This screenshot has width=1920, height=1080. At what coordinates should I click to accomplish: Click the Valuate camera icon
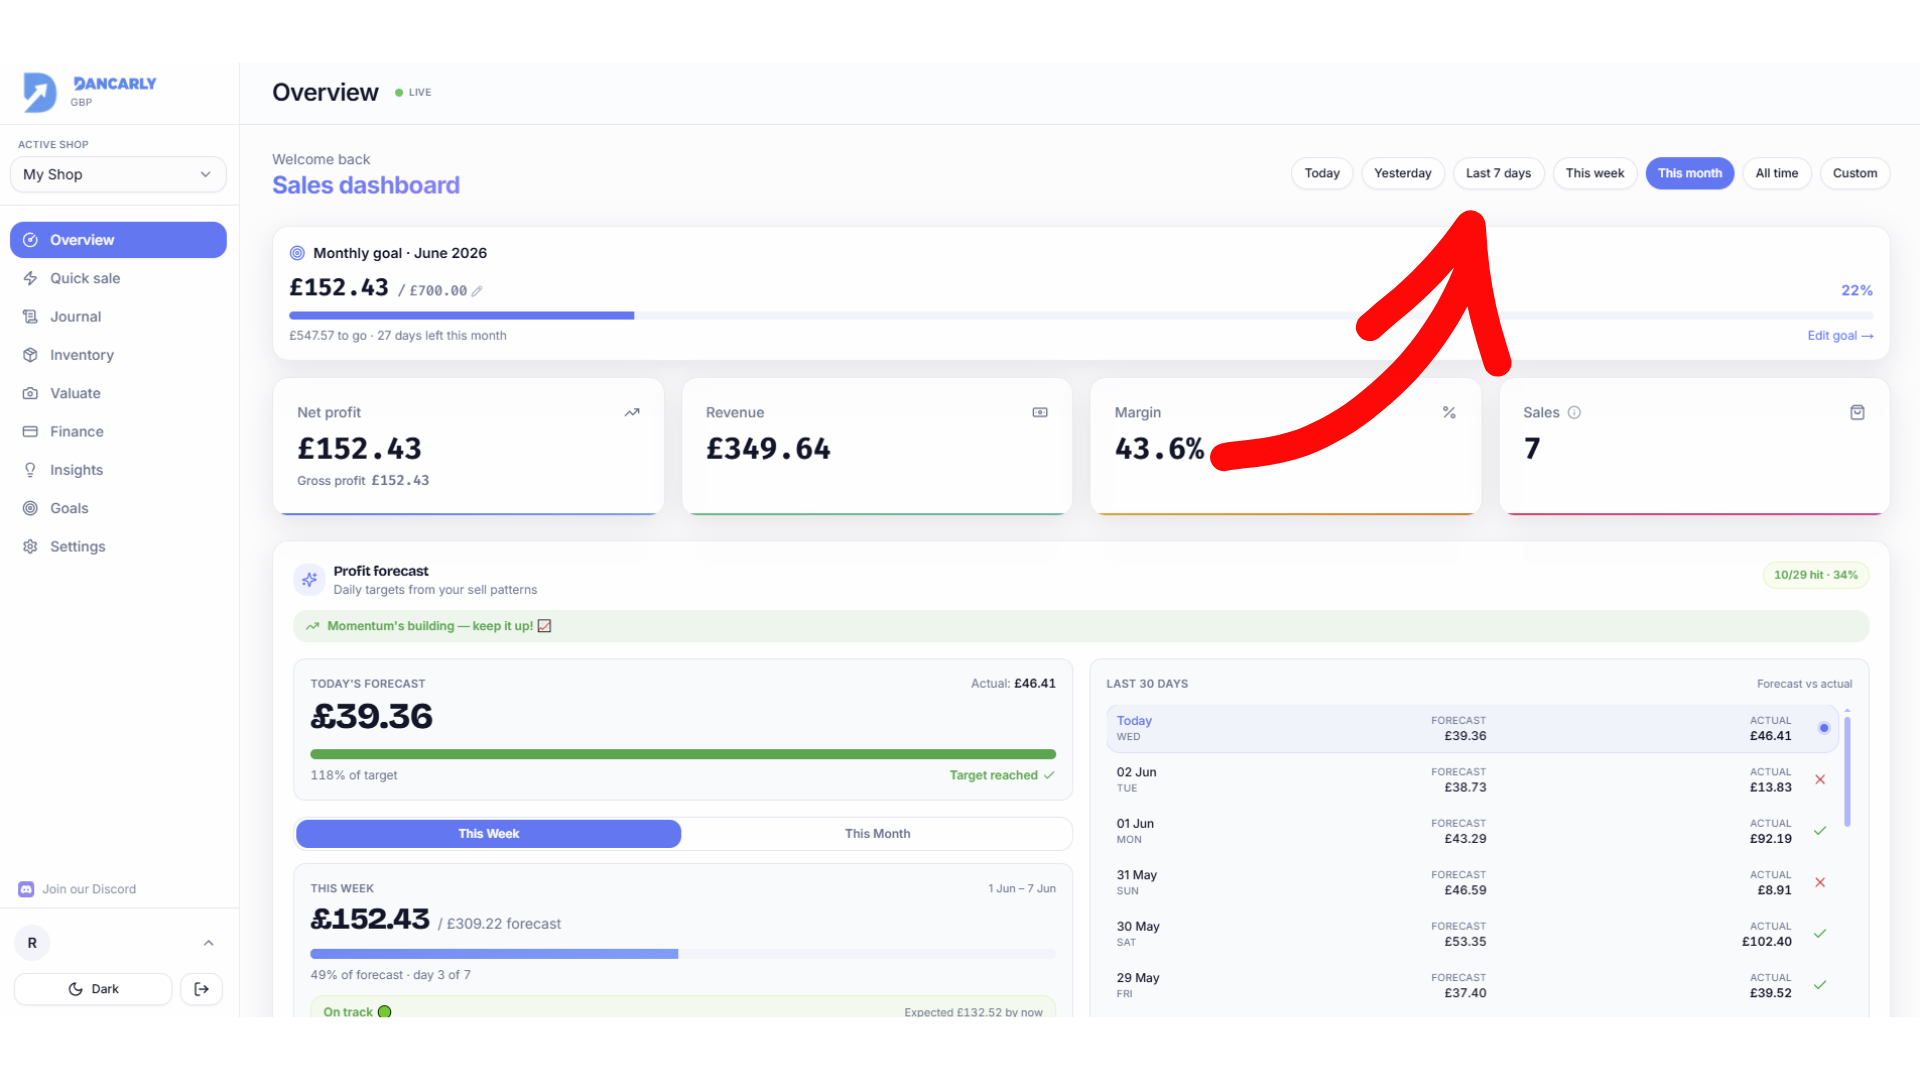(x=30, y=393)
